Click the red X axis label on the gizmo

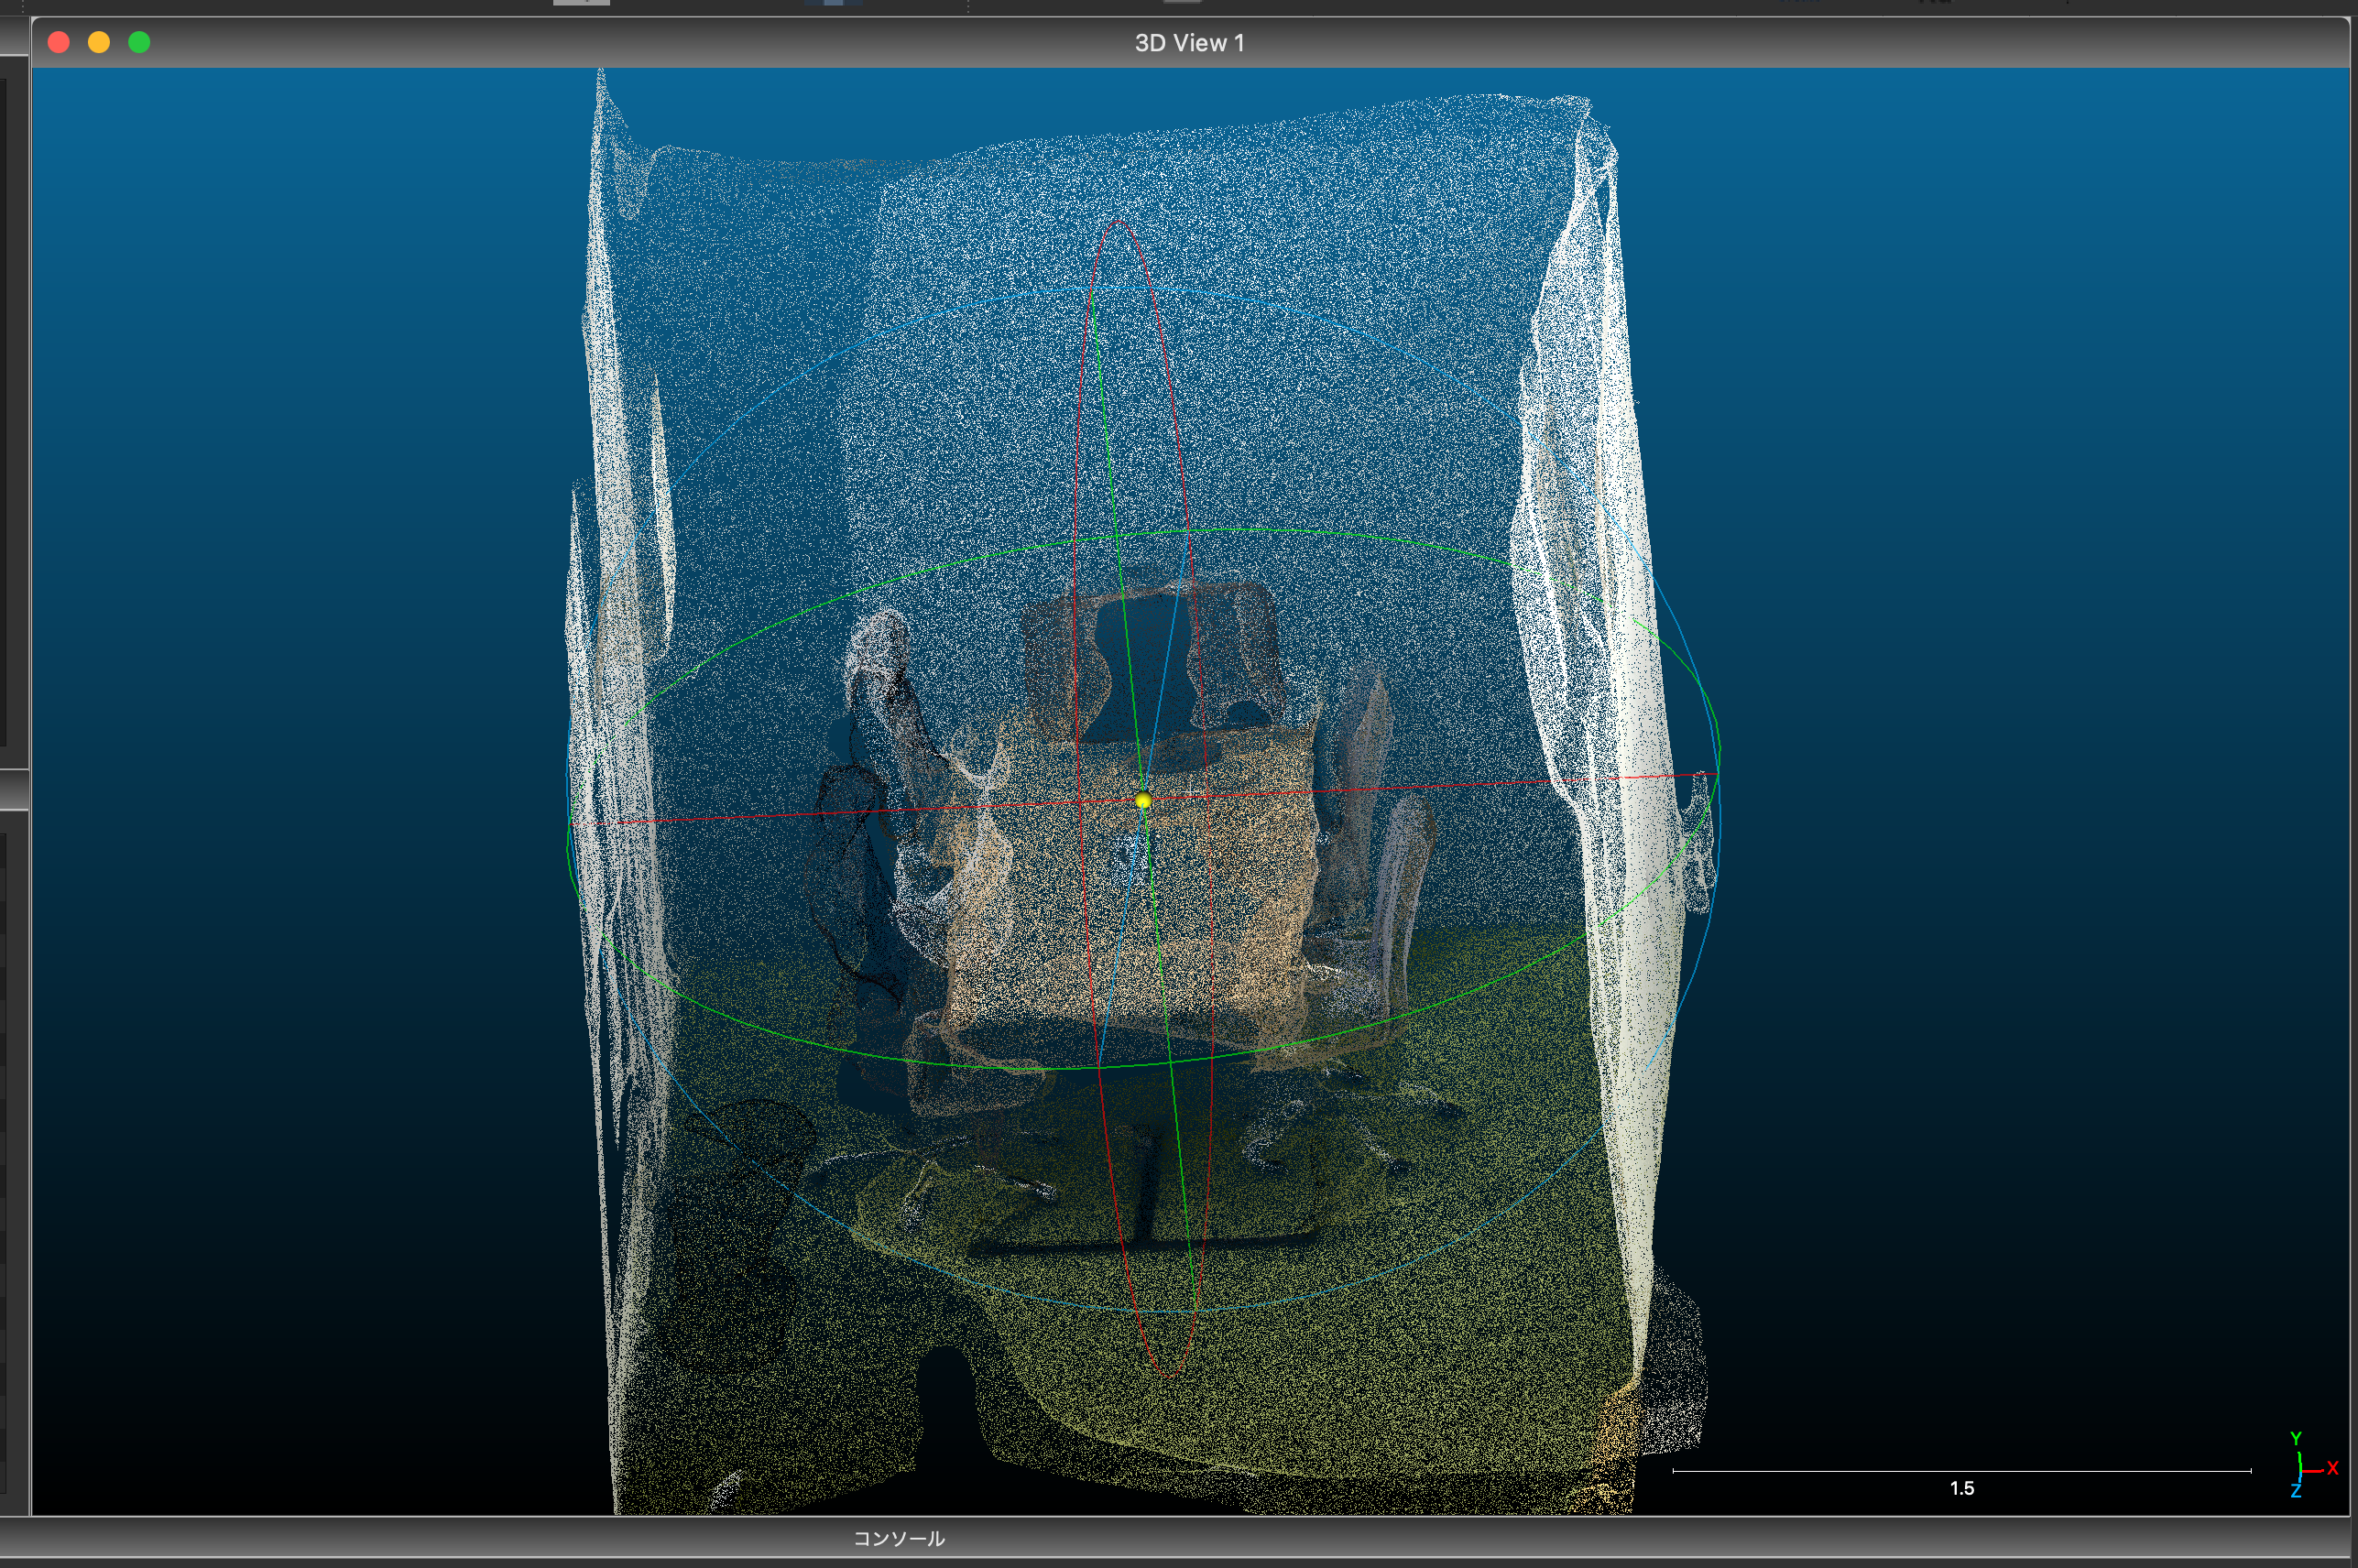pyautogui.click(x=2332, y=1468)
